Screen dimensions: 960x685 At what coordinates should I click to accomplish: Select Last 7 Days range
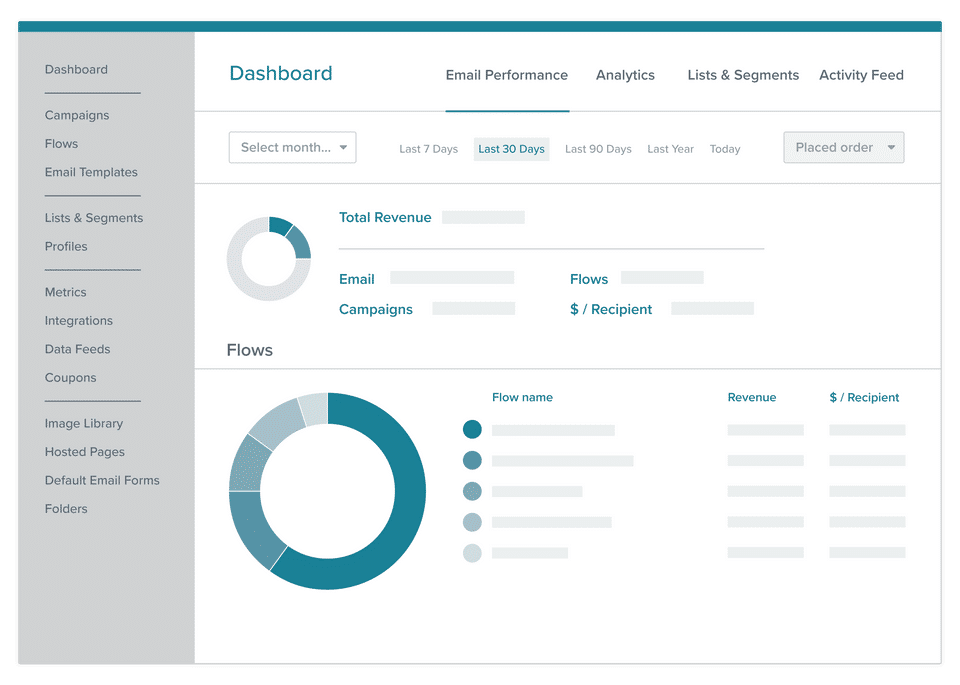click(x=429, y=149)
